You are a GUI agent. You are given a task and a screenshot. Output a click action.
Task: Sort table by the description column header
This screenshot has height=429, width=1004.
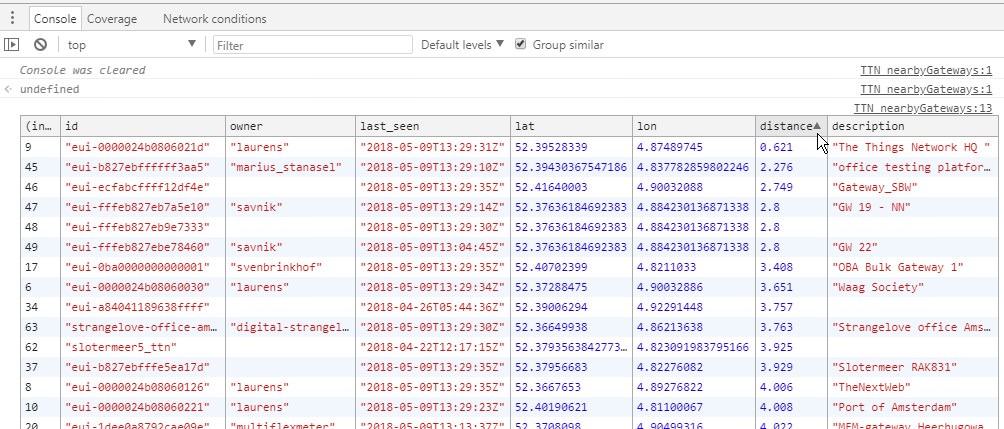tap(912, 126)
